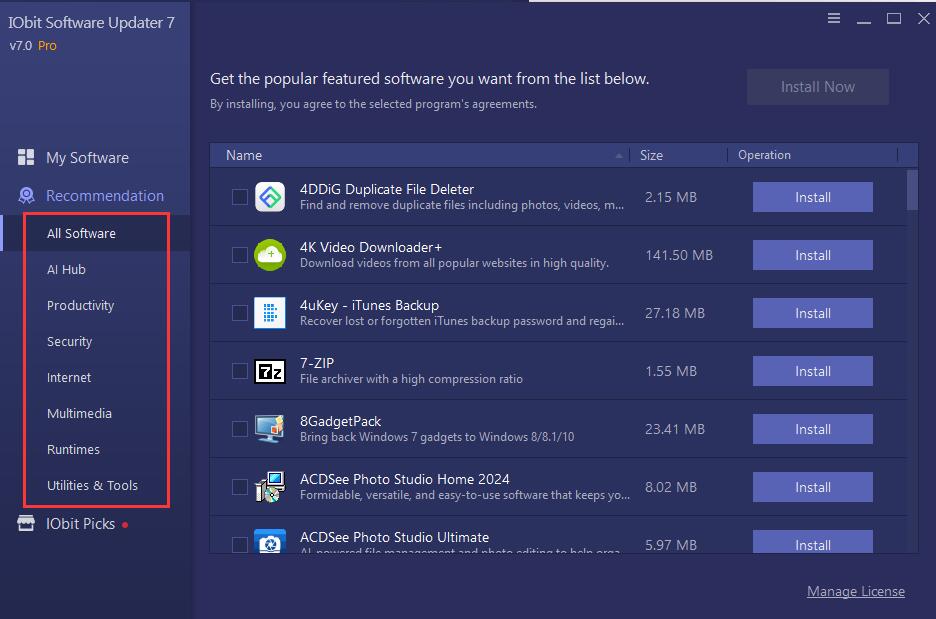936x619 pixels.
Task: Check ACDSee Photo Studio Home 2024 checkbox
Action: (x=239, y=487)
